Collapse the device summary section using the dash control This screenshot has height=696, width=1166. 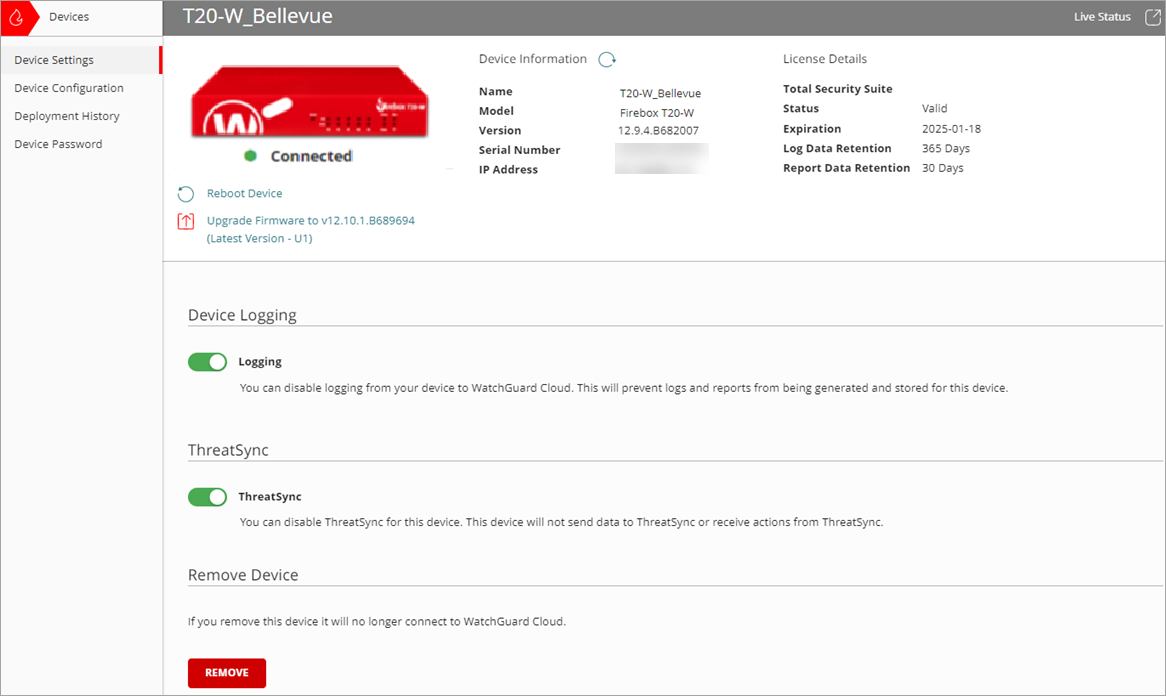click(x=449, y=169)
